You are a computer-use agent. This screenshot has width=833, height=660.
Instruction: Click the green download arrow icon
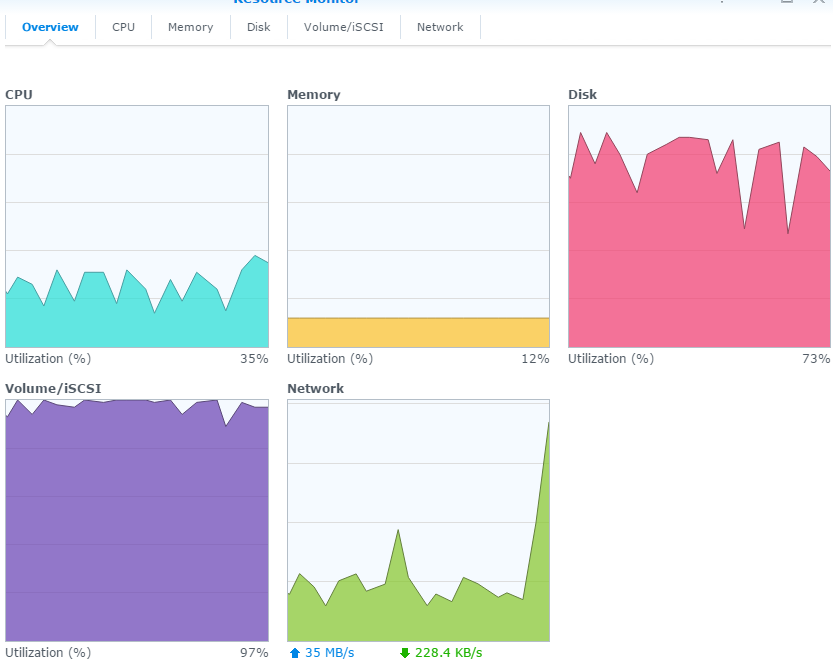click(405, 653)
